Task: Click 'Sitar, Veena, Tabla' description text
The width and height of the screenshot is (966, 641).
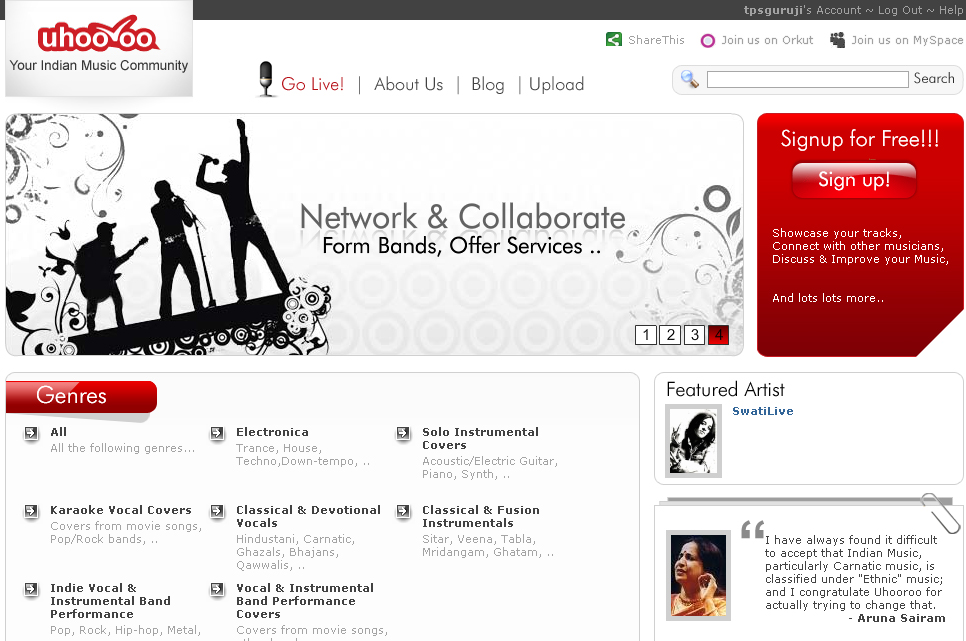Action: click(x=488, y=545)
